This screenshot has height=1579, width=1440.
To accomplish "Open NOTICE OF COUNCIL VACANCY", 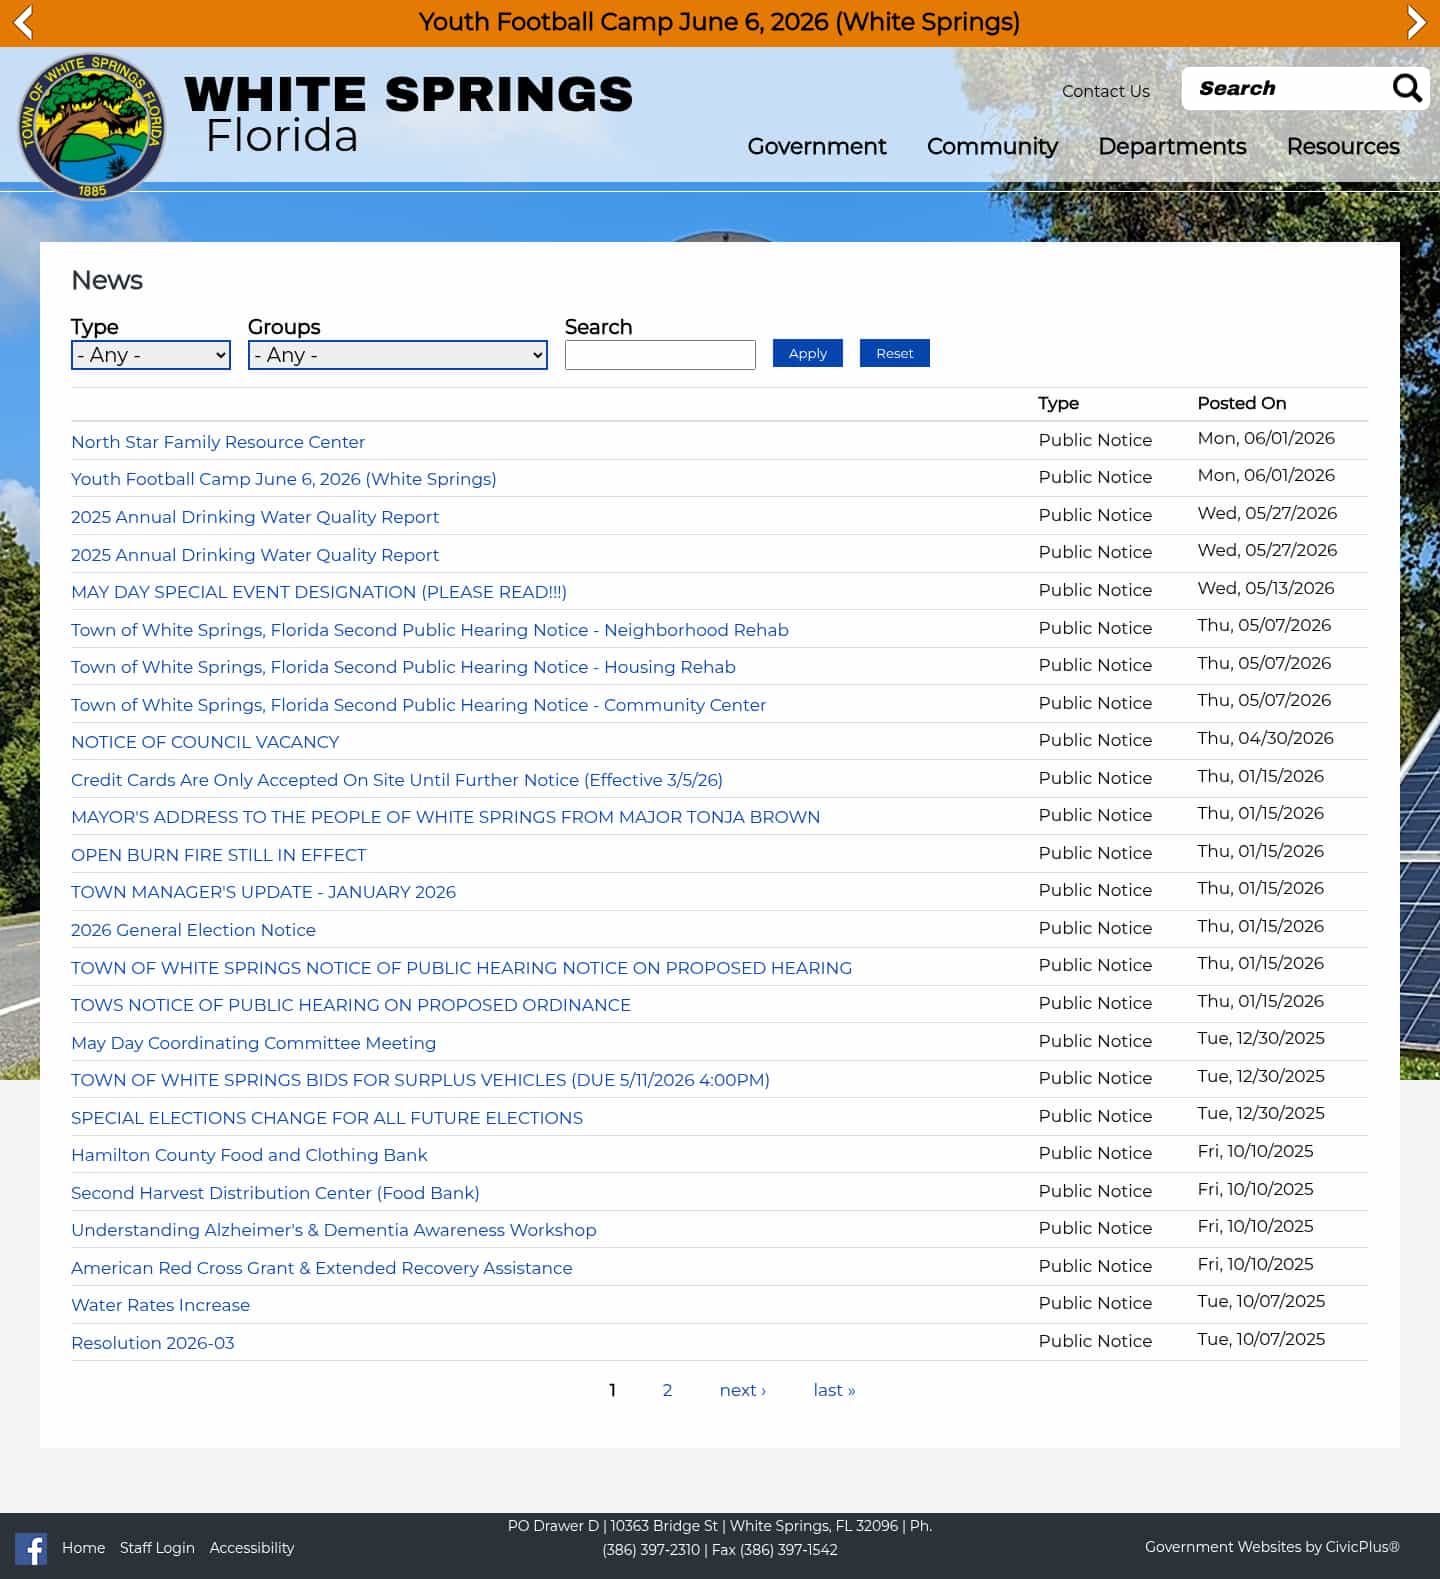I will point(205,742).
